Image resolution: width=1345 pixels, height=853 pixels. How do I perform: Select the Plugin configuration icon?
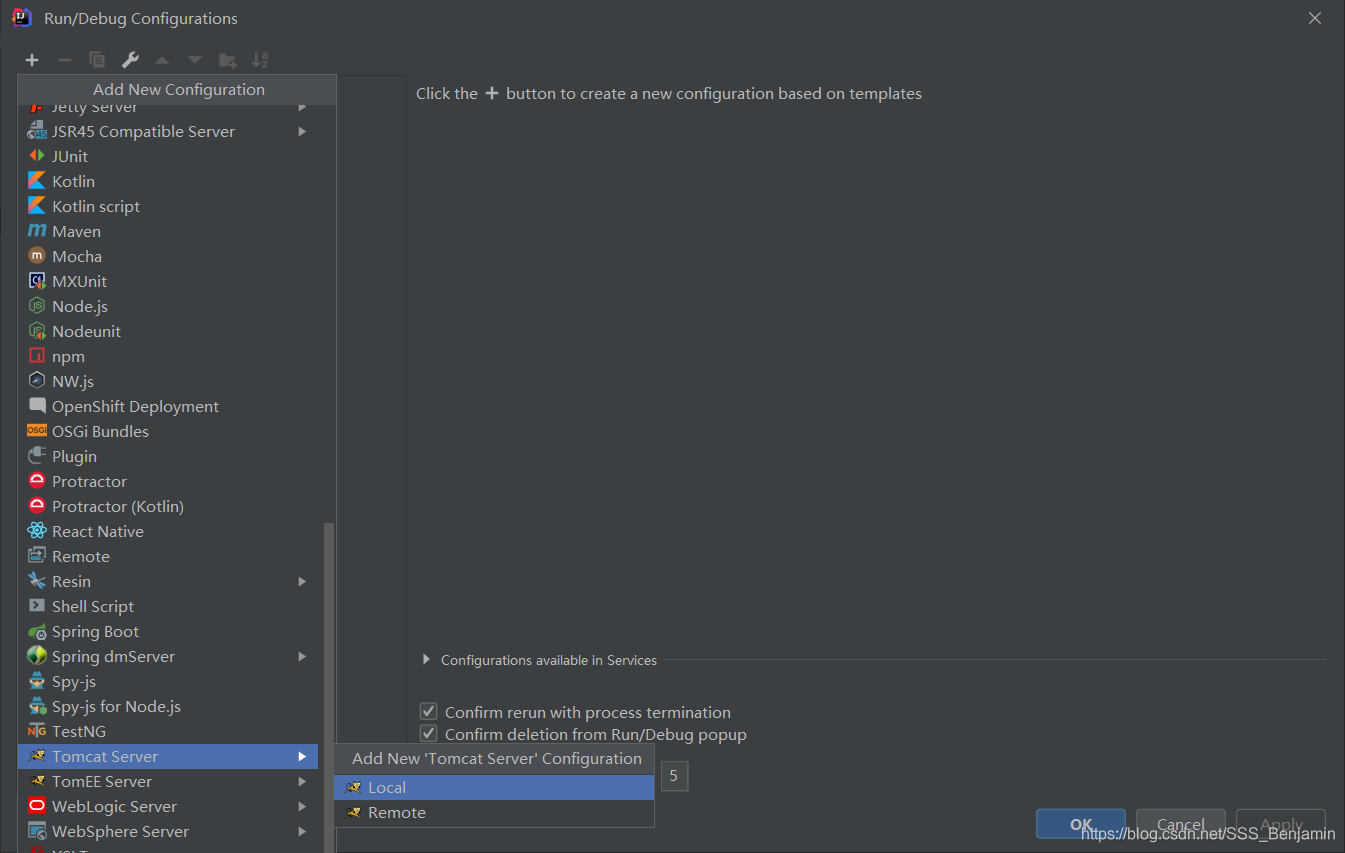[37, 456]
